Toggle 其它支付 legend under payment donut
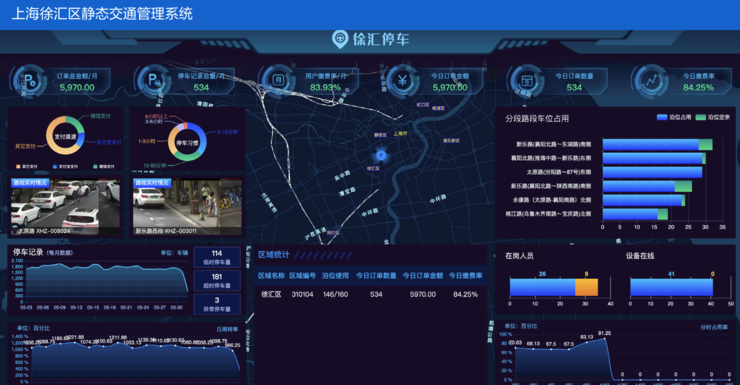Image resolution: width=740 pixels, height=385 pixels. (27, 167)
